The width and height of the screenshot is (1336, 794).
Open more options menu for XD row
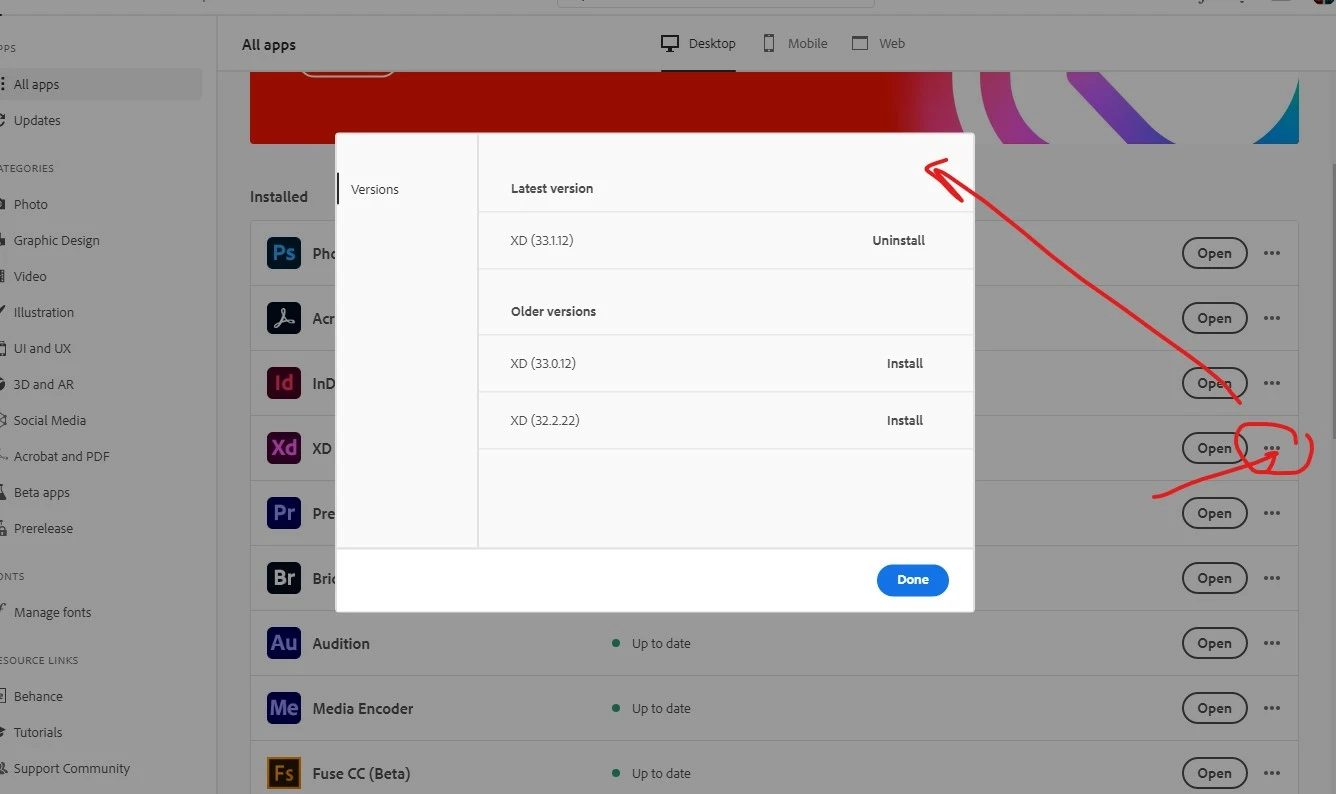click(x=1272, y=448)
